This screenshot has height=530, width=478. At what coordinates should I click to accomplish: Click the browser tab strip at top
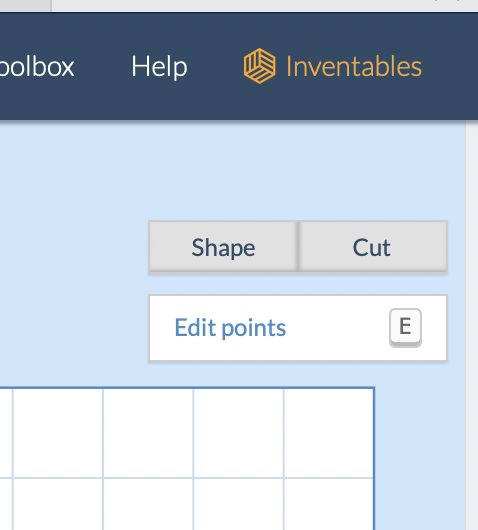click(264, 6)
